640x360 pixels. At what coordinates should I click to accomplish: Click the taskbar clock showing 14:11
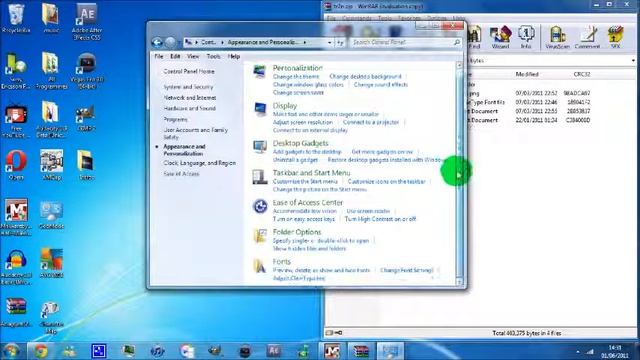pyautogui.click(x=615, y=351)
